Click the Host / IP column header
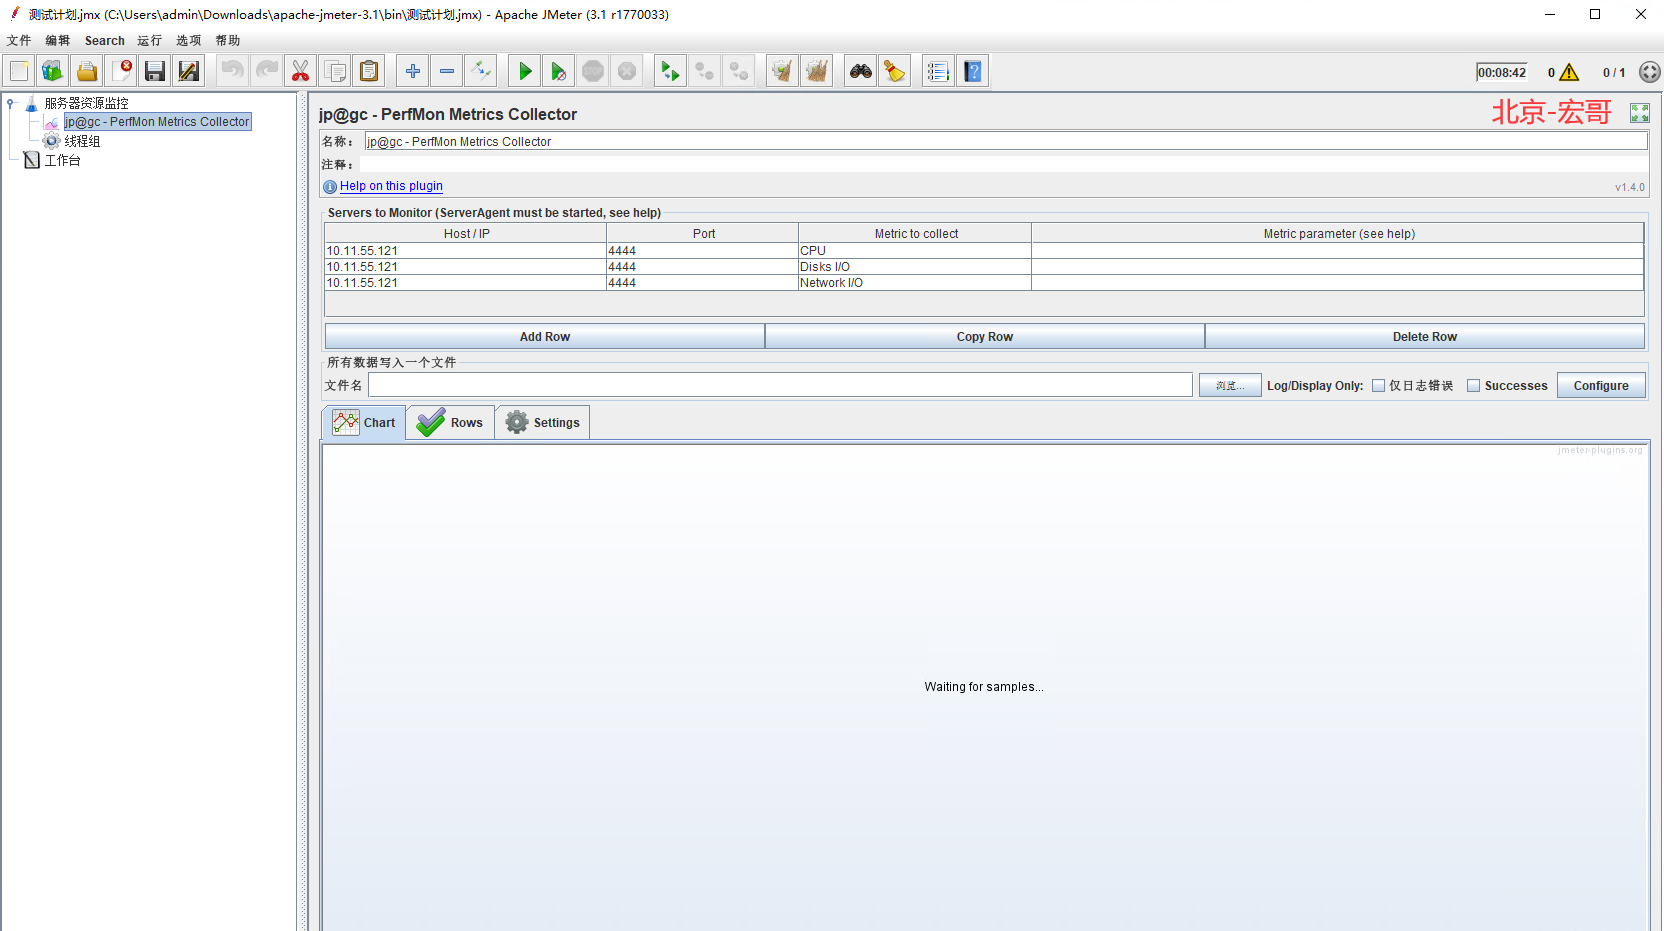The image size is (1664, 931). (466, 234)
